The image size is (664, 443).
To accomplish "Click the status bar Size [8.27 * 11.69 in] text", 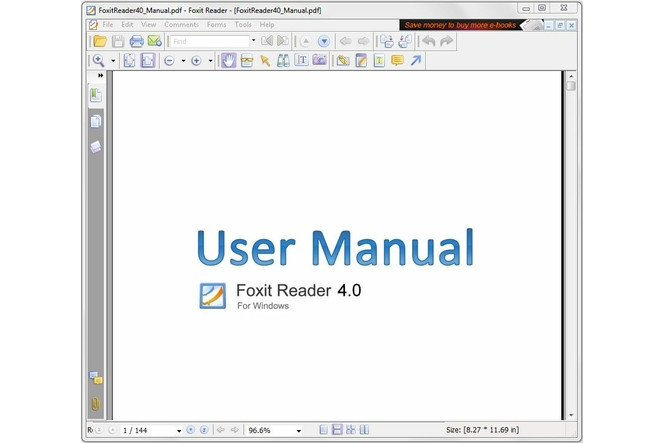I will tap(482, 430).
